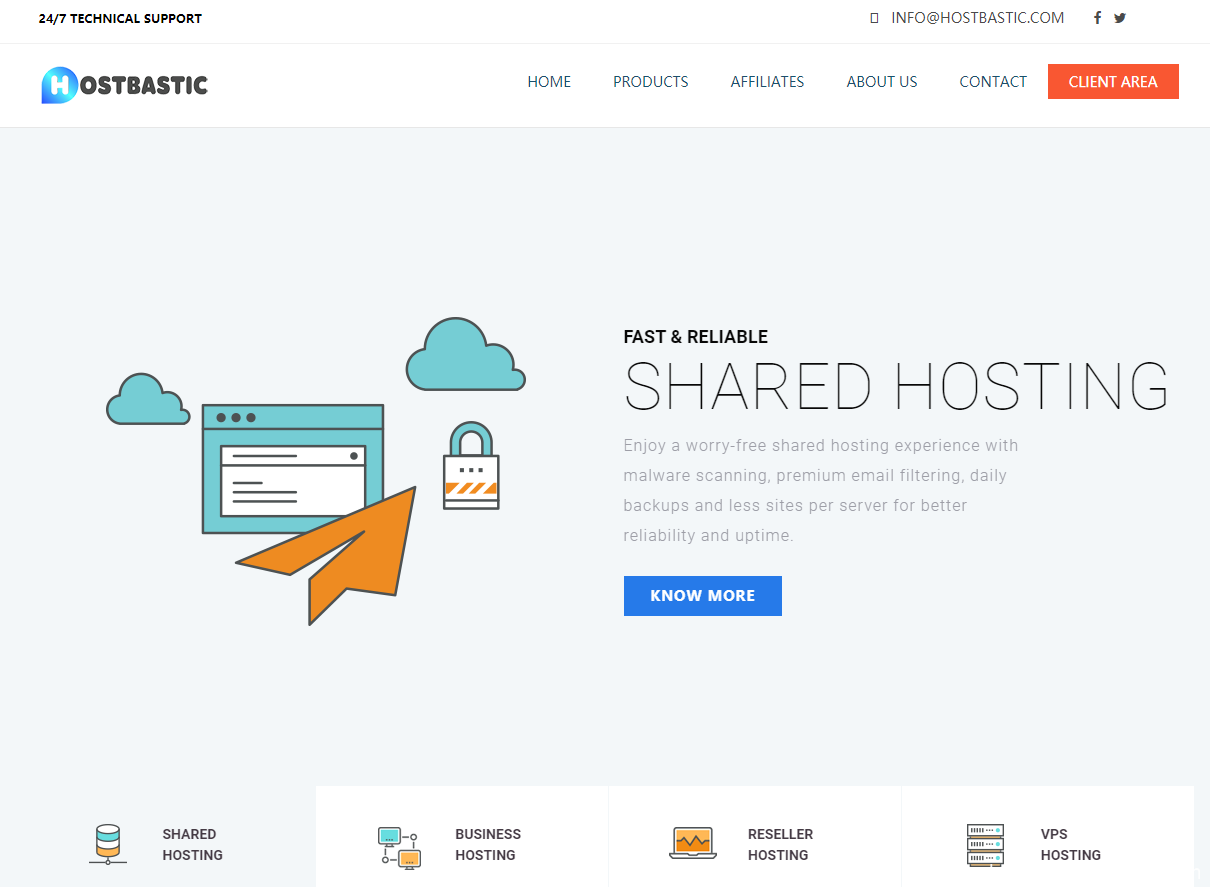Click the business hosting network computers icon
The height and width of the screenshot is (887, 1210).
399,846
